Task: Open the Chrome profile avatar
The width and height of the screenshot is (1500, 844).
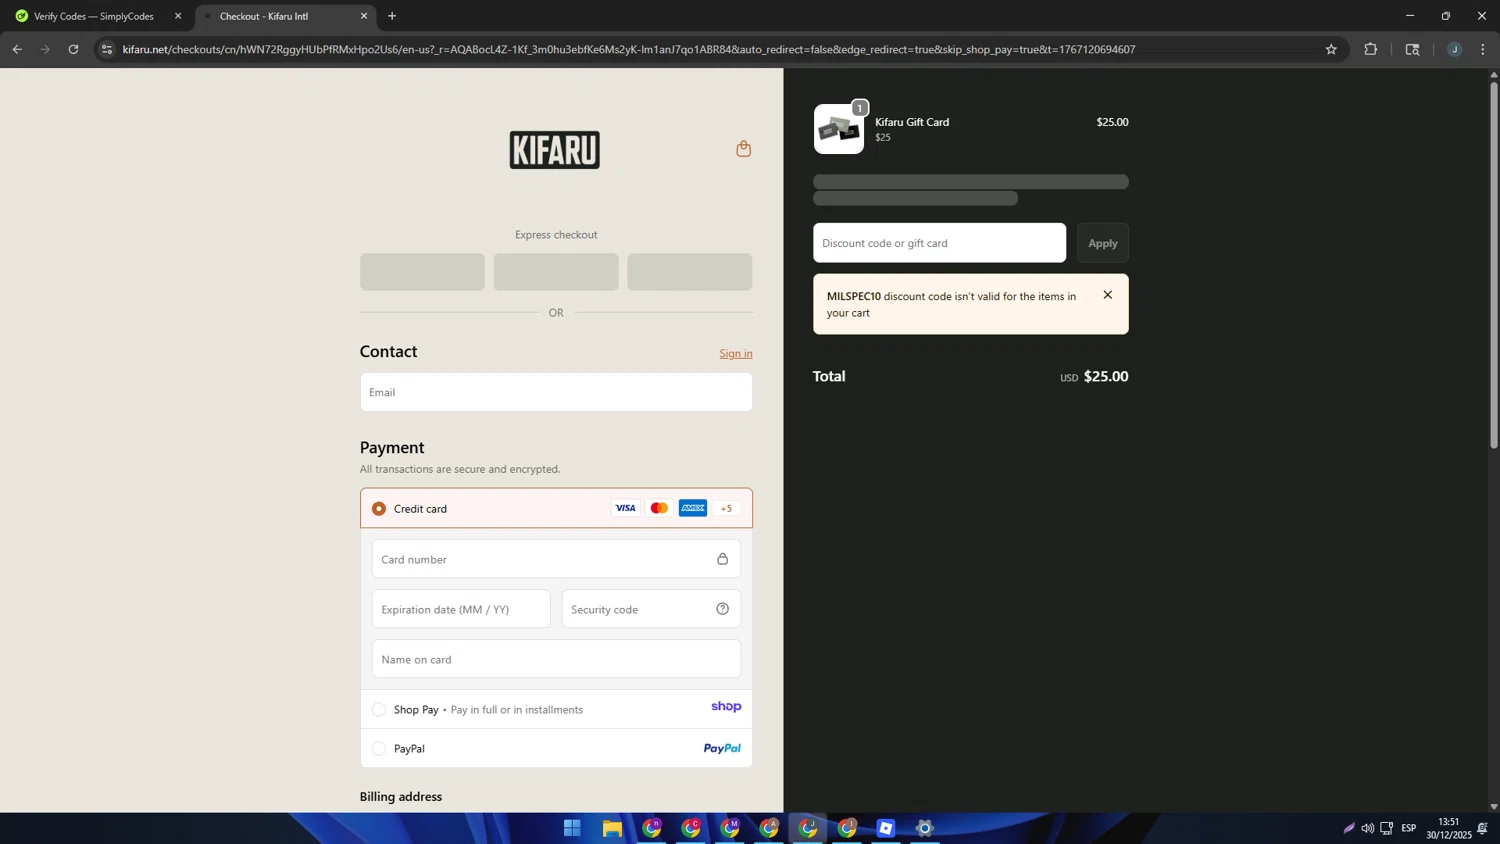Action: pos(1454,49)
